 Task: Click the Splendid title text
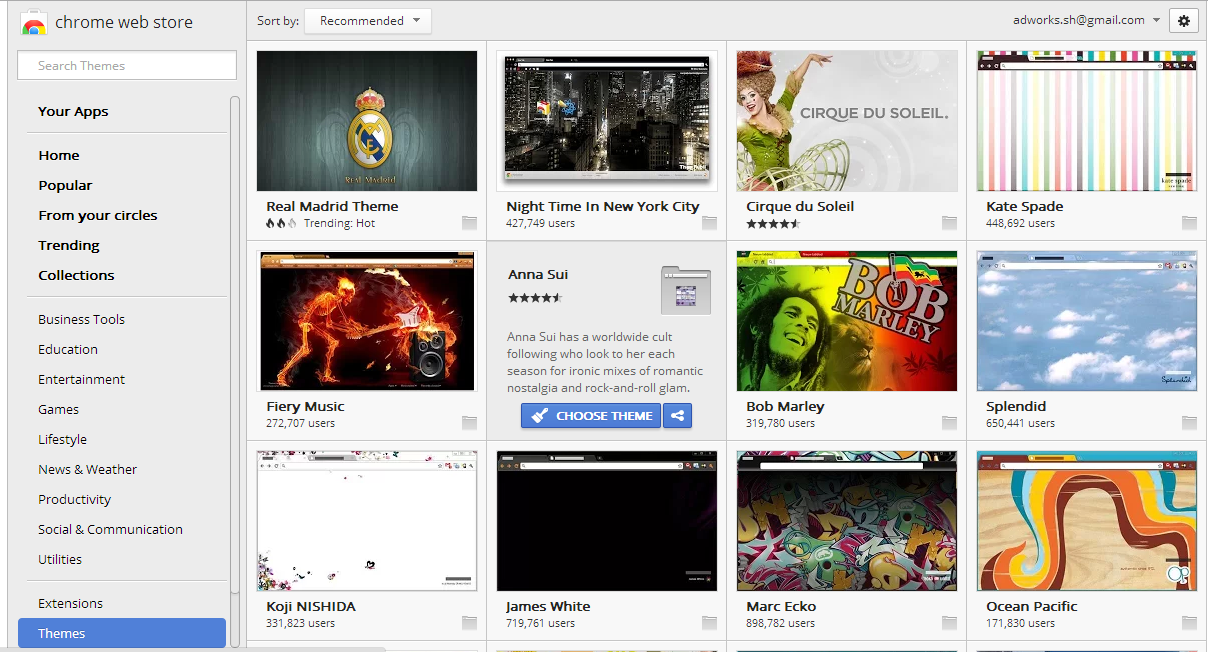coord(1016,407)
